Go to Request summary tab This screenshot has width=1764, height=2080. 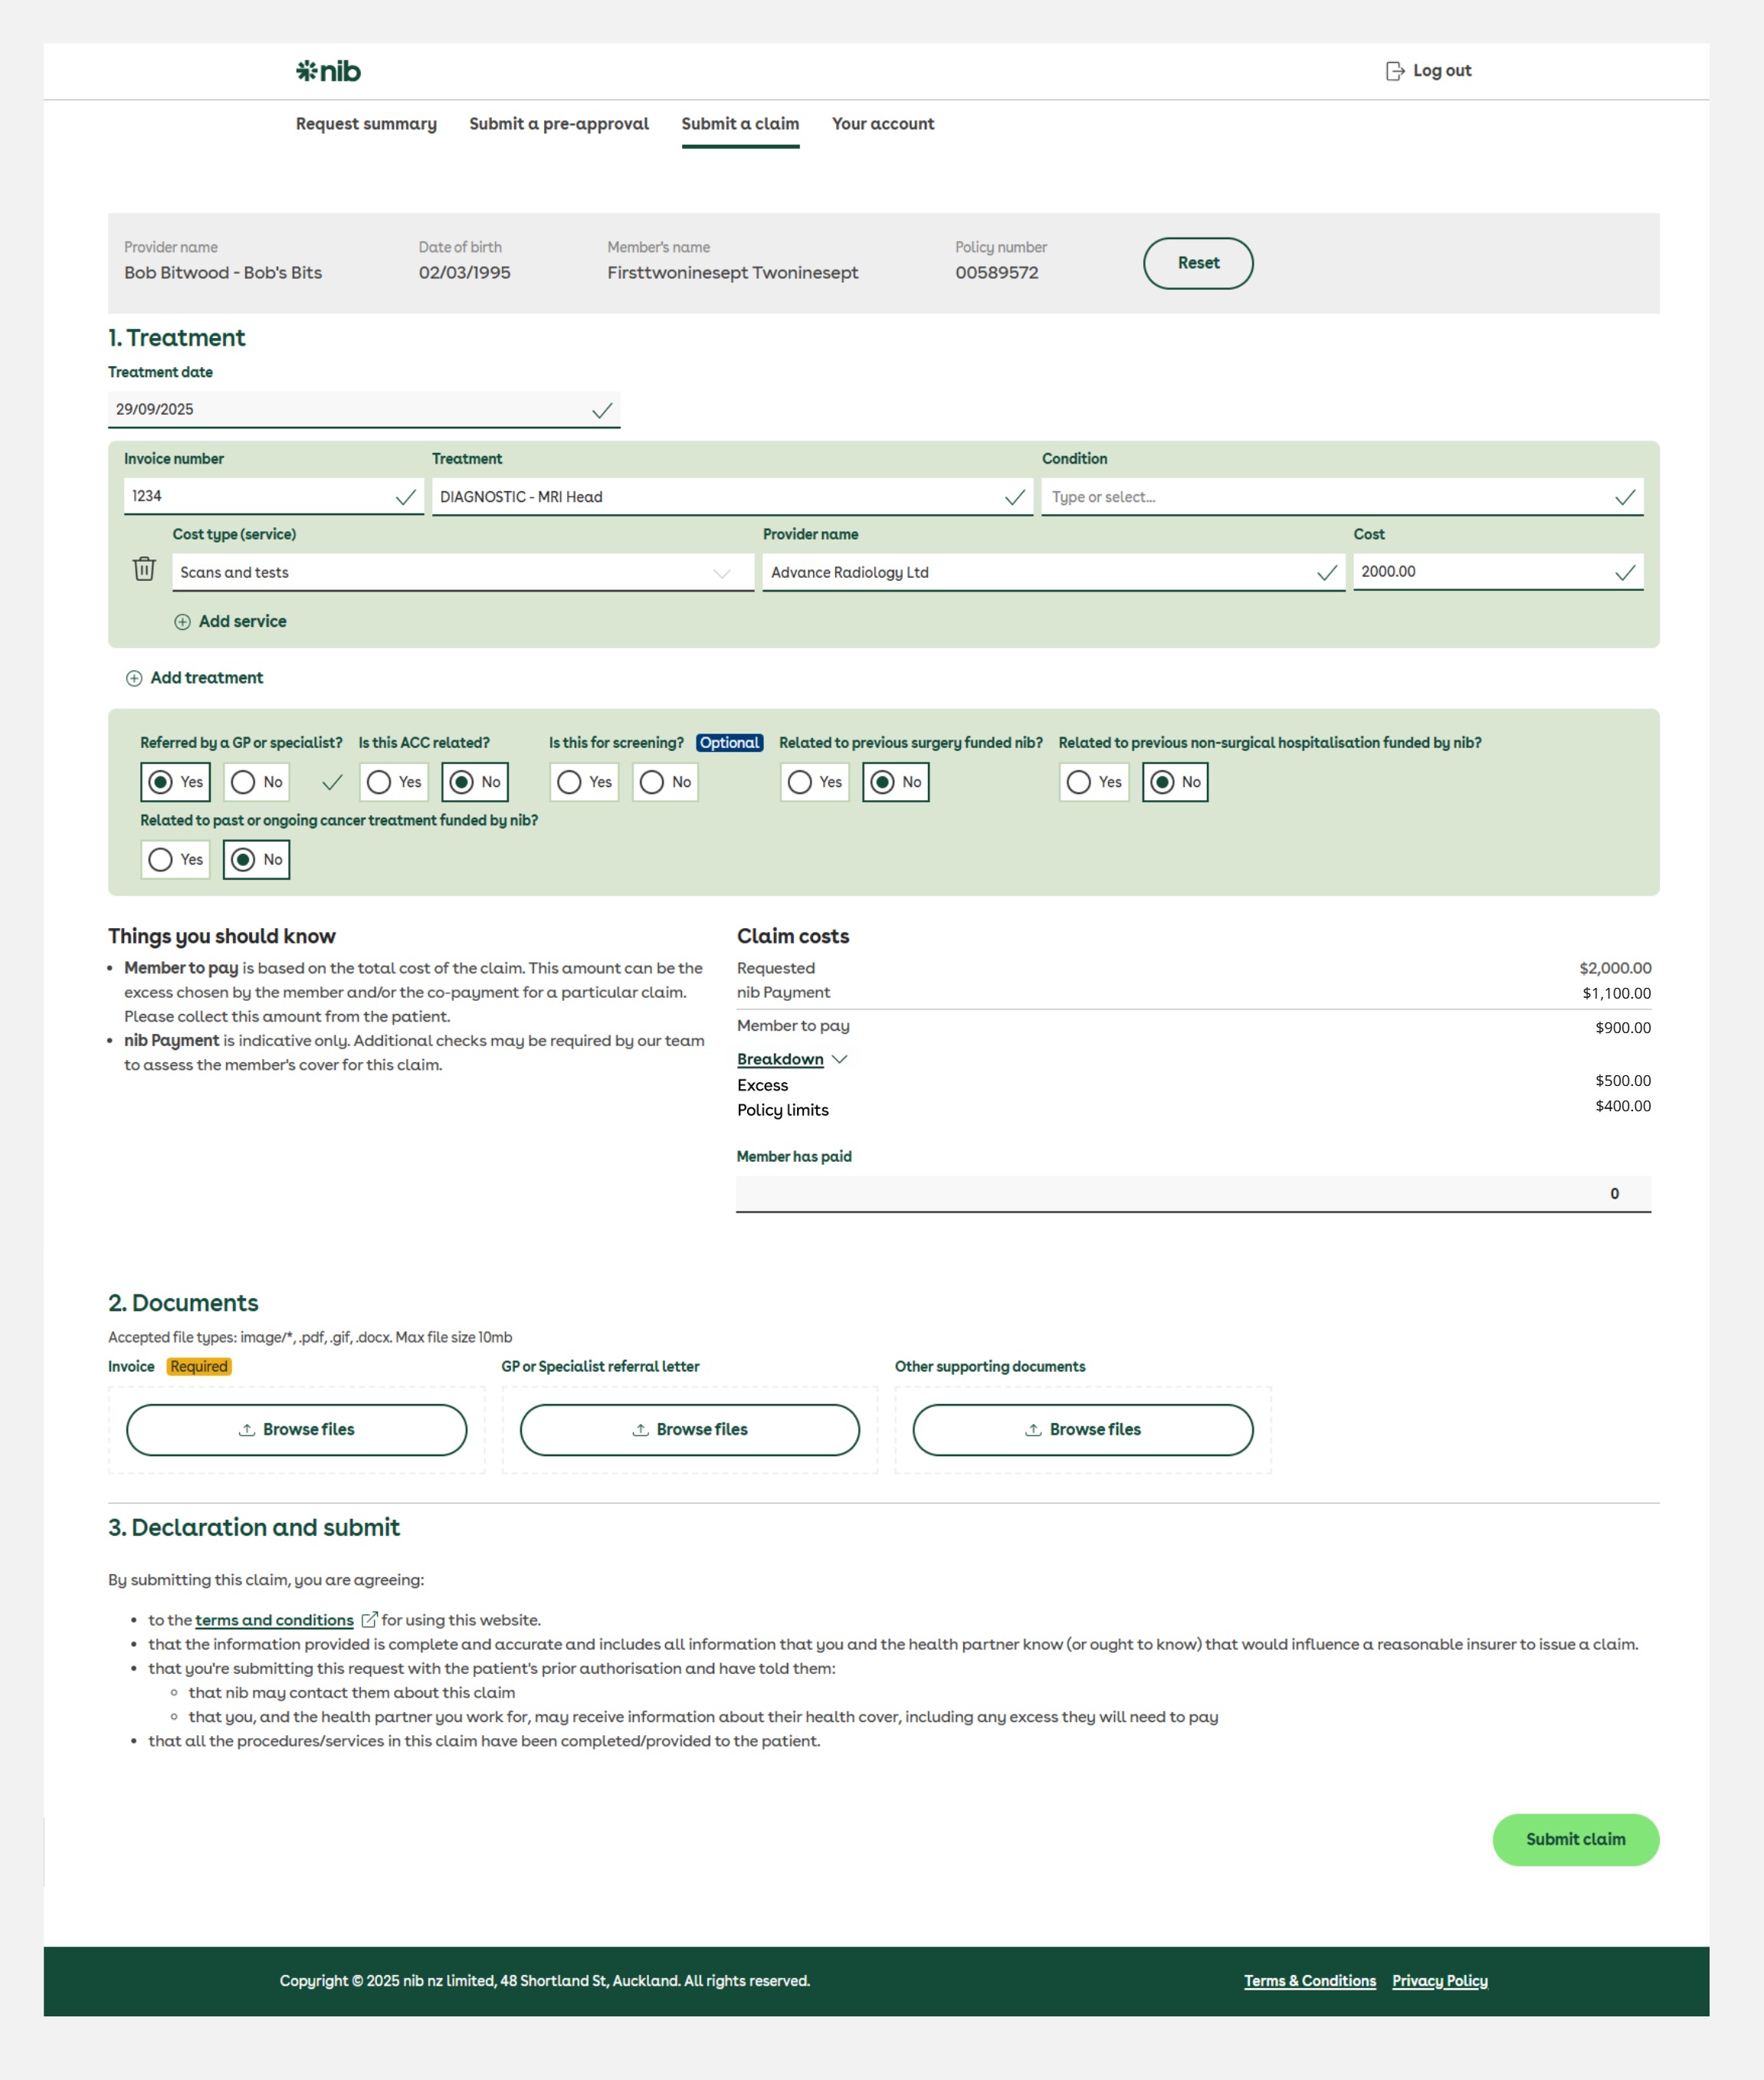(x=366, y=124)
